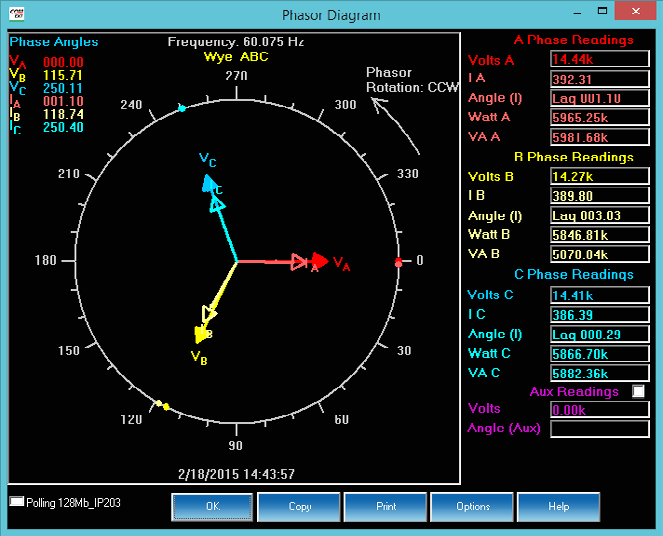The image size is (663, 536).
Task: Click IB phase angle 118.74
Action: [x=63, y=114]
